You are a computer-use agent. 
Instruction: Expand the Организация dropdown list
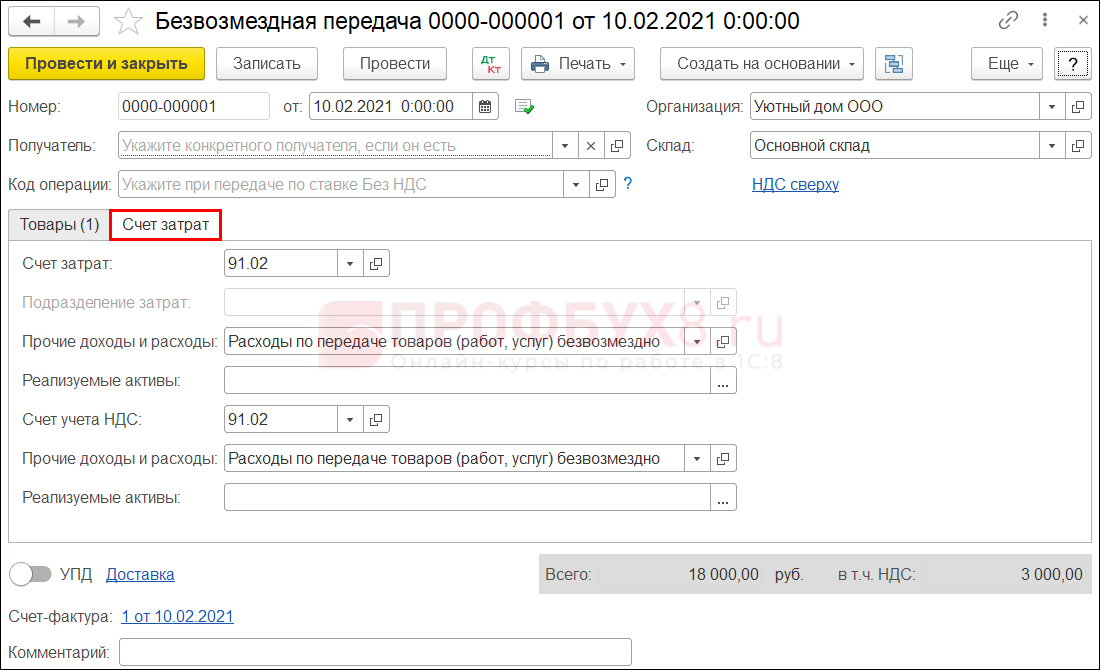pos(1052,107)
